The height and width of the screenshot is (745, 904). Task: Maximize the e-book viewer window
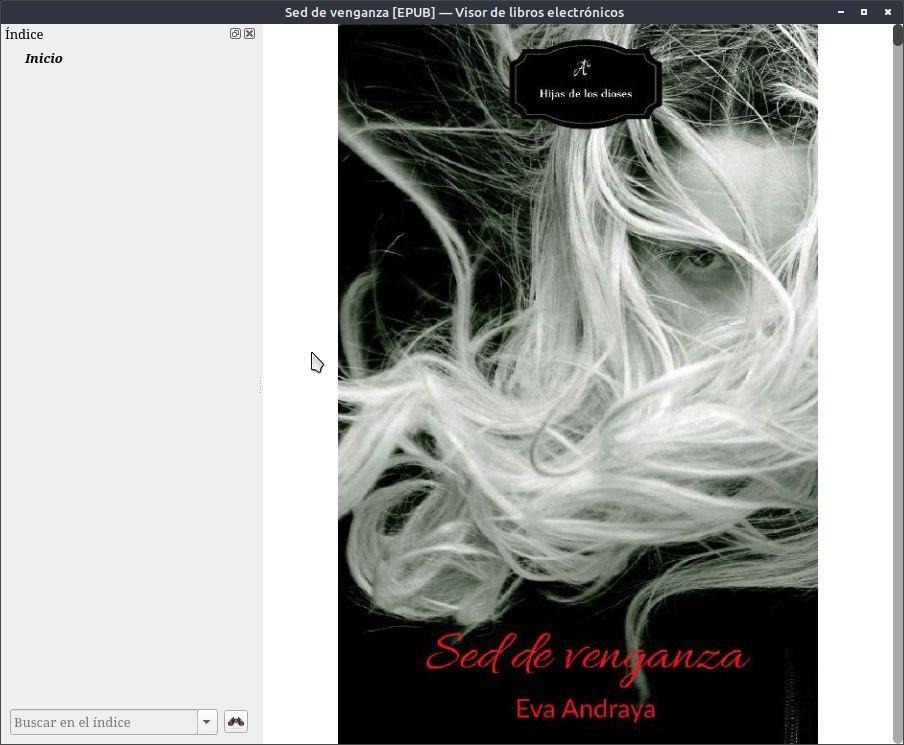tap(864, 12)
